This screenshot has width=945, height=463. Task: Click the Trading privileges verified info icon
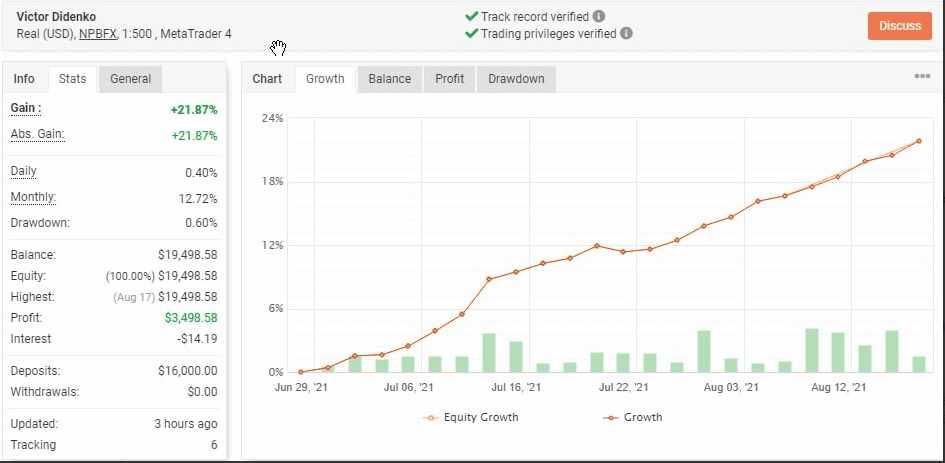click(x=626, y=33)
